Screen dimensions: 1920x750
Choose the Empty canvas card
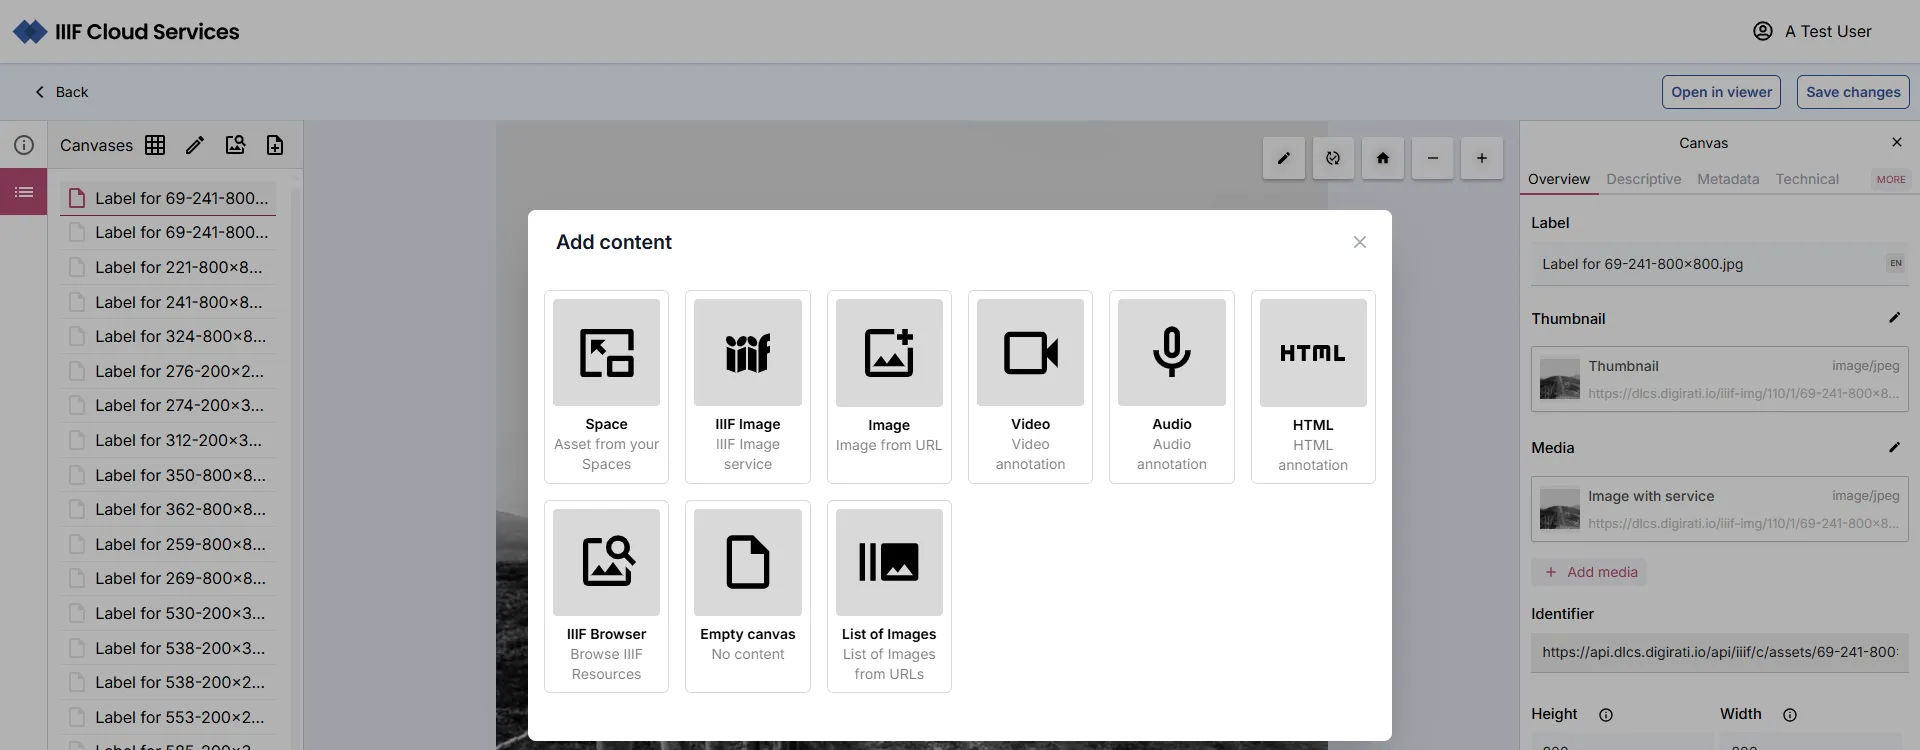(x=747, y=596)
